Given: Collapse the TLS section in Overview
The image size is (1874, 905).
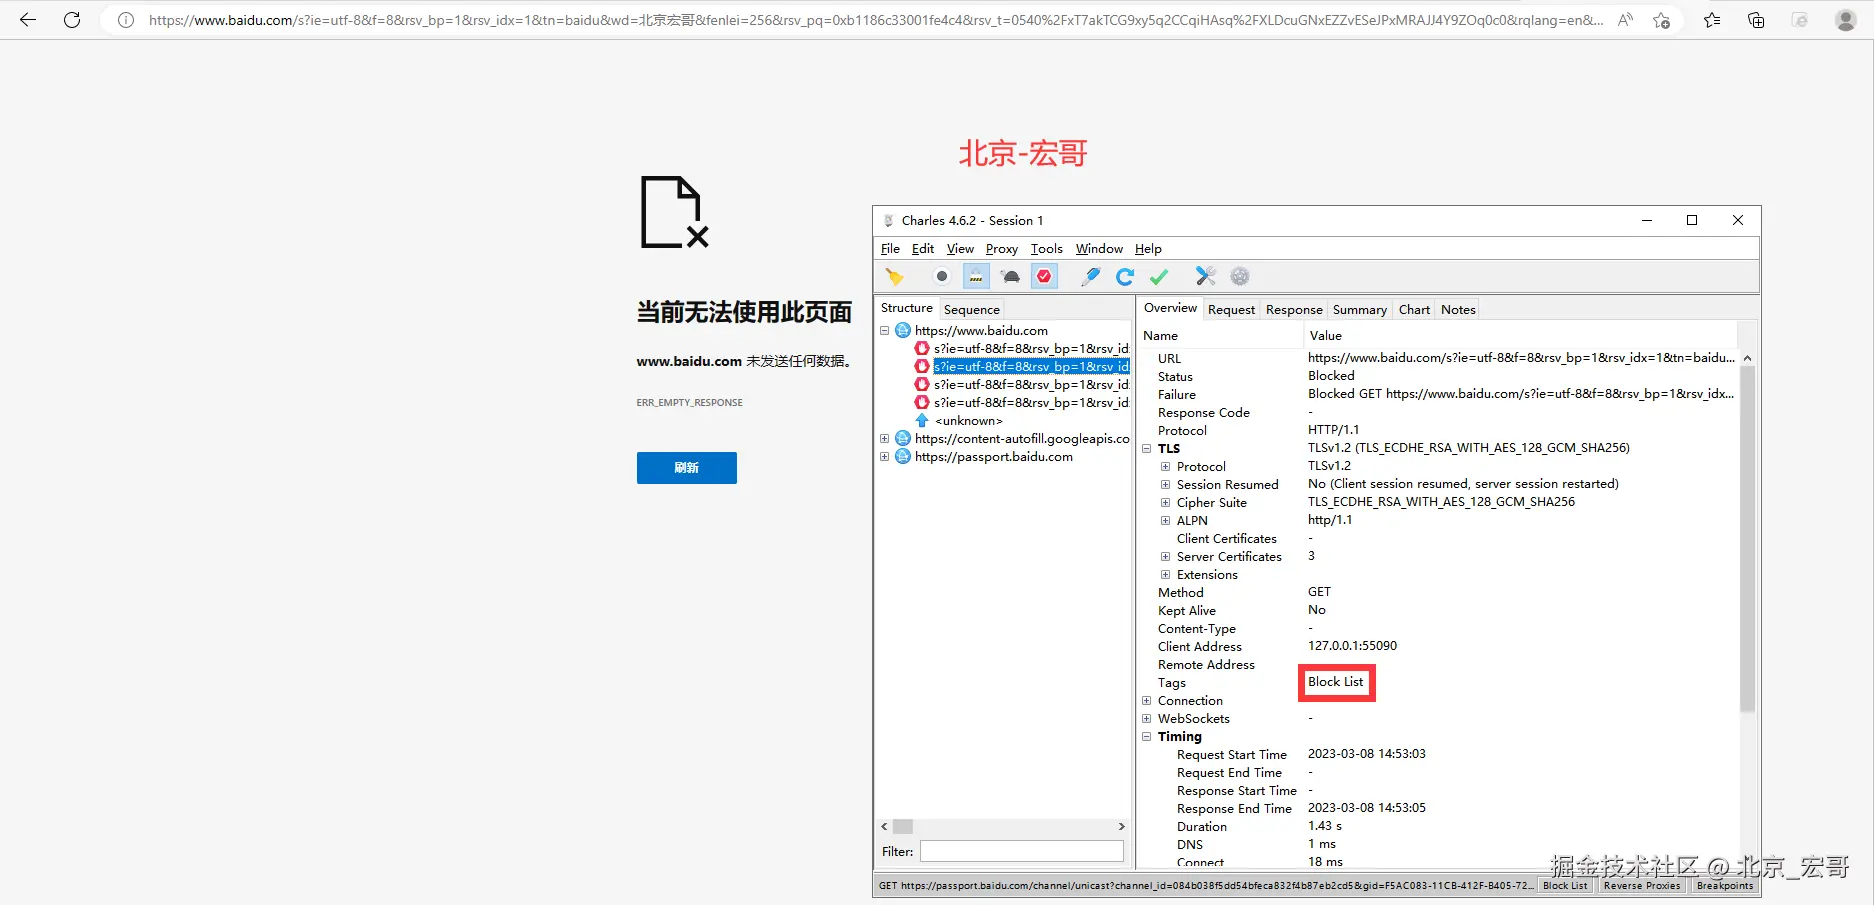Looking at the screenshot, I should click(1147, 449).
